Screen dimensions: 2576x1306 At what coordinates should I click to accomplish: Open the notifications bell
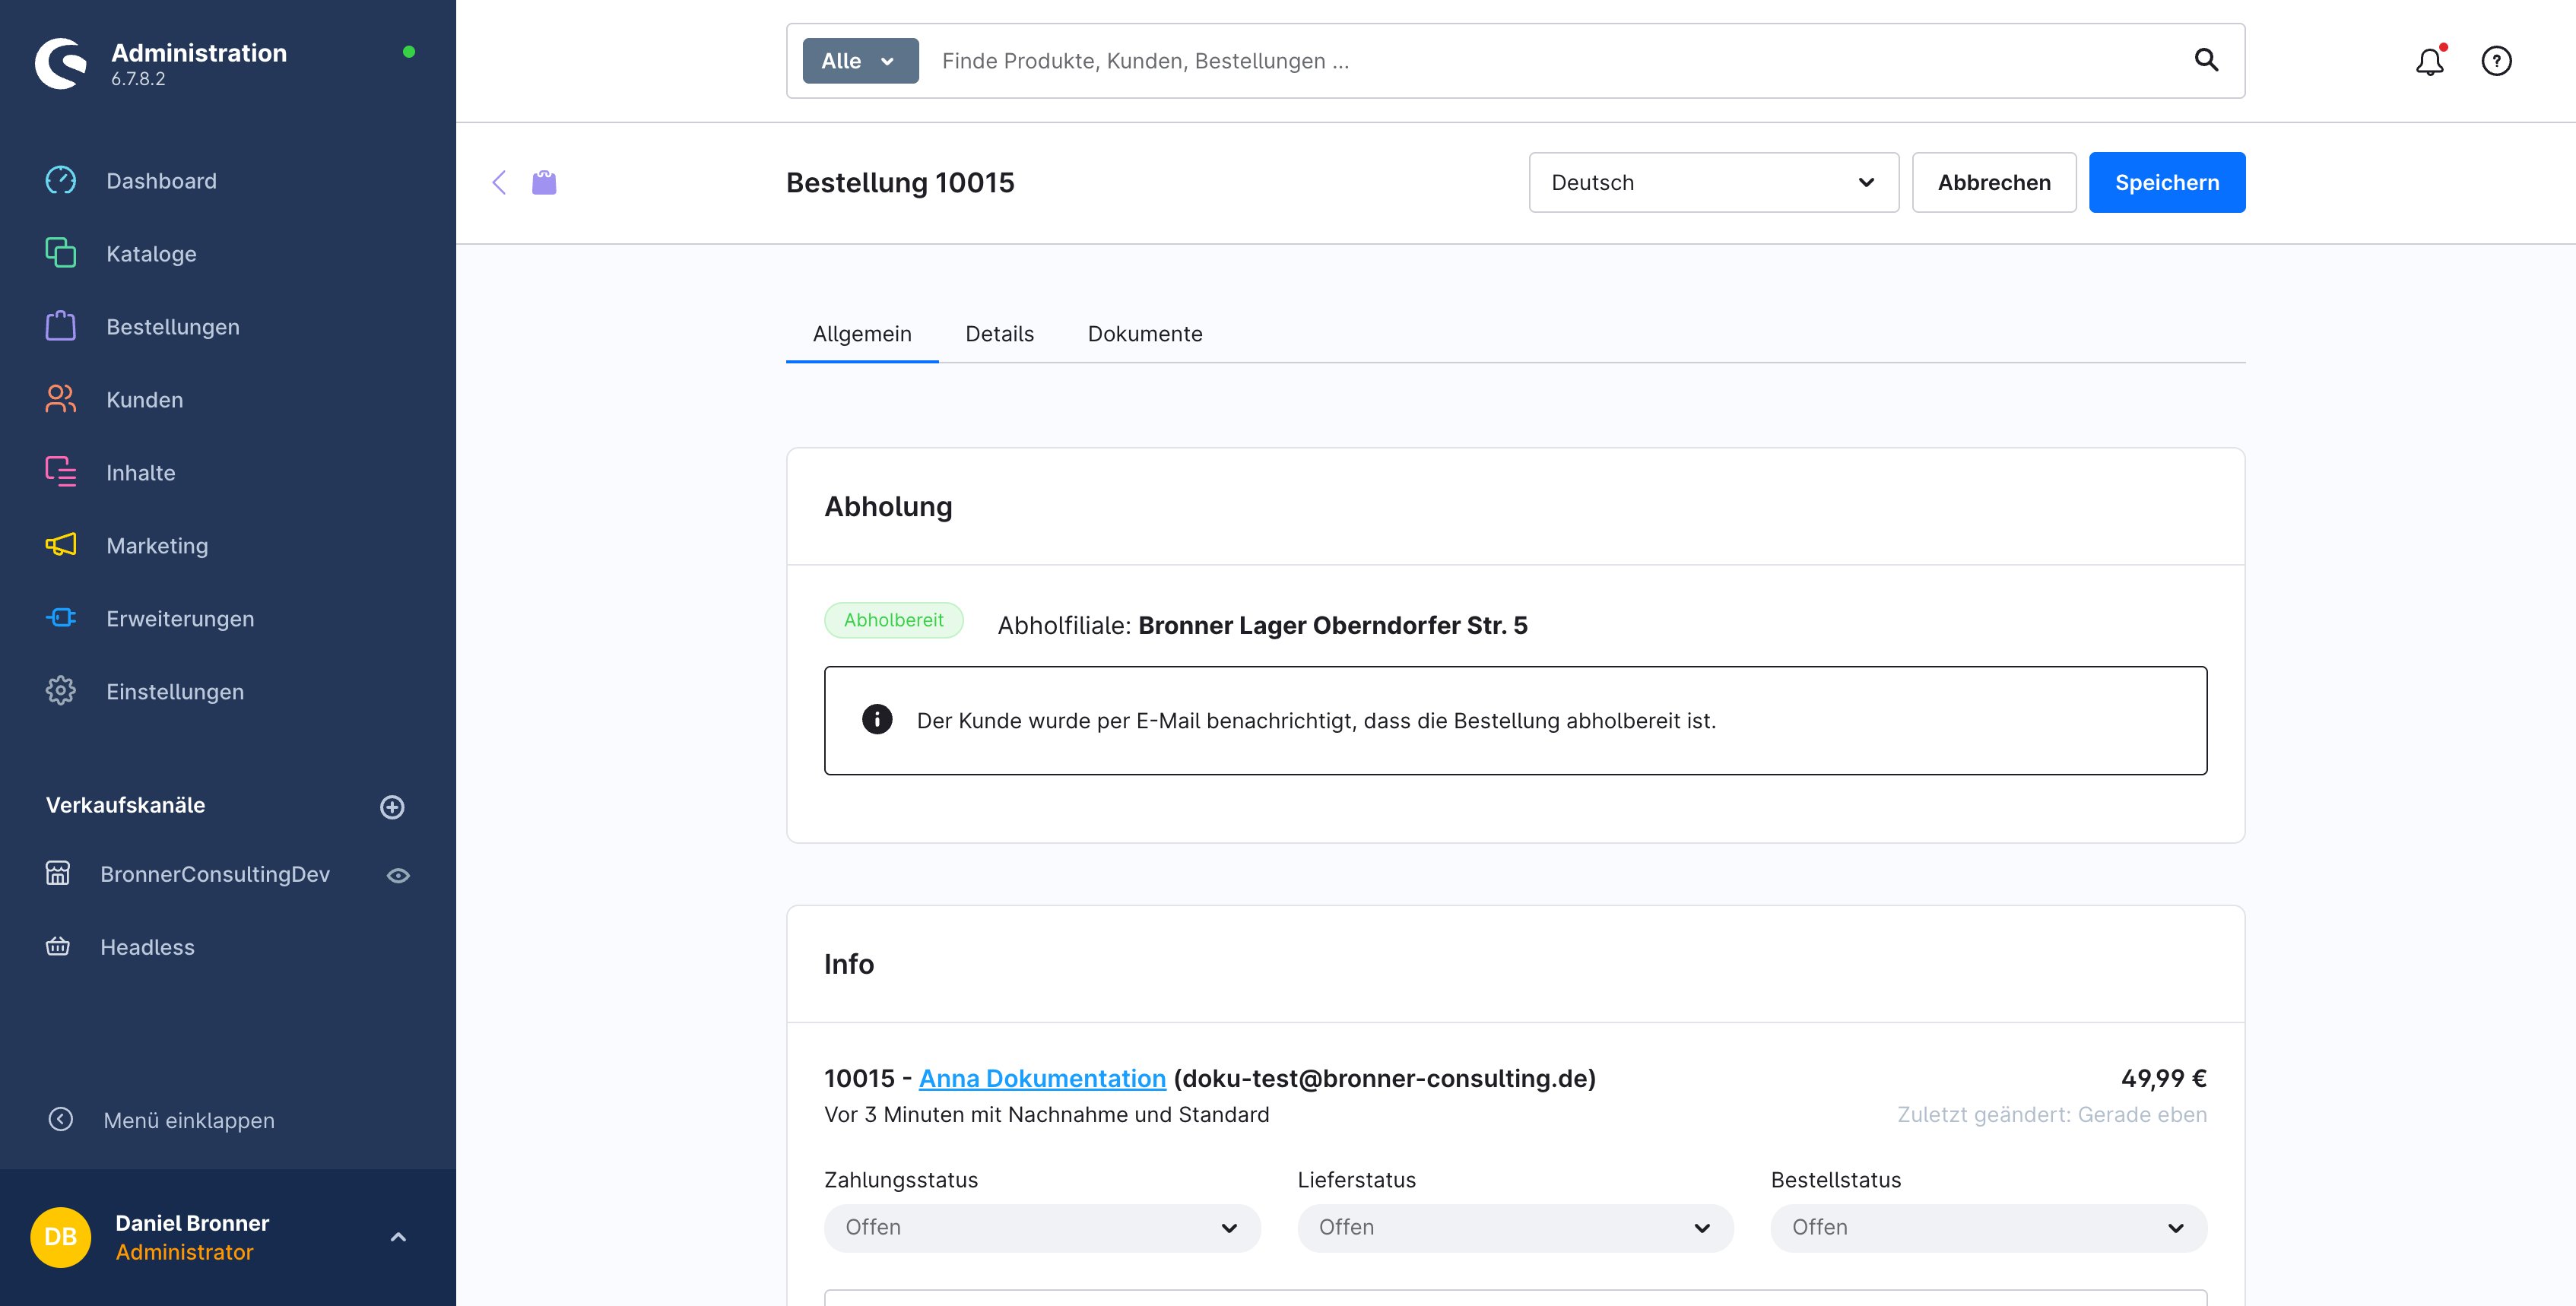click(2429, 61)
